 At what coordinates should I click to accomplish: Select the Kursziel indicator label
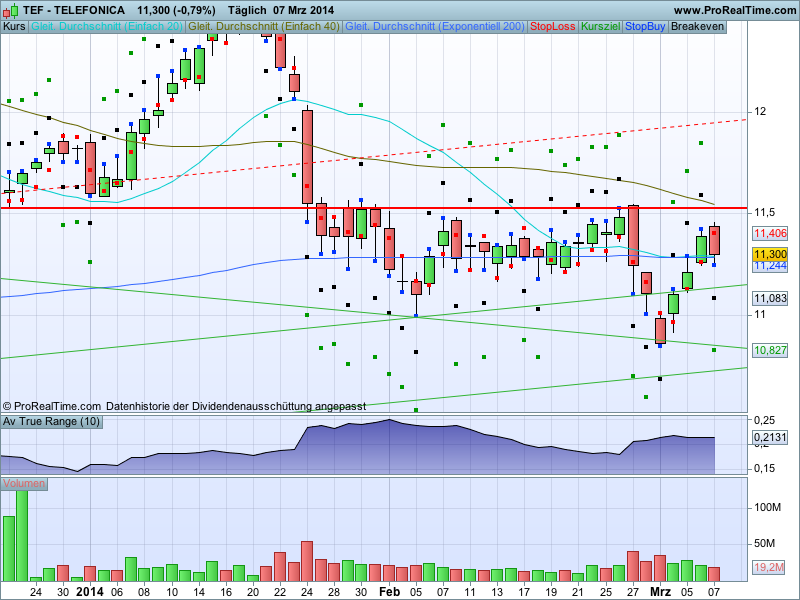(x=601, y=27)
